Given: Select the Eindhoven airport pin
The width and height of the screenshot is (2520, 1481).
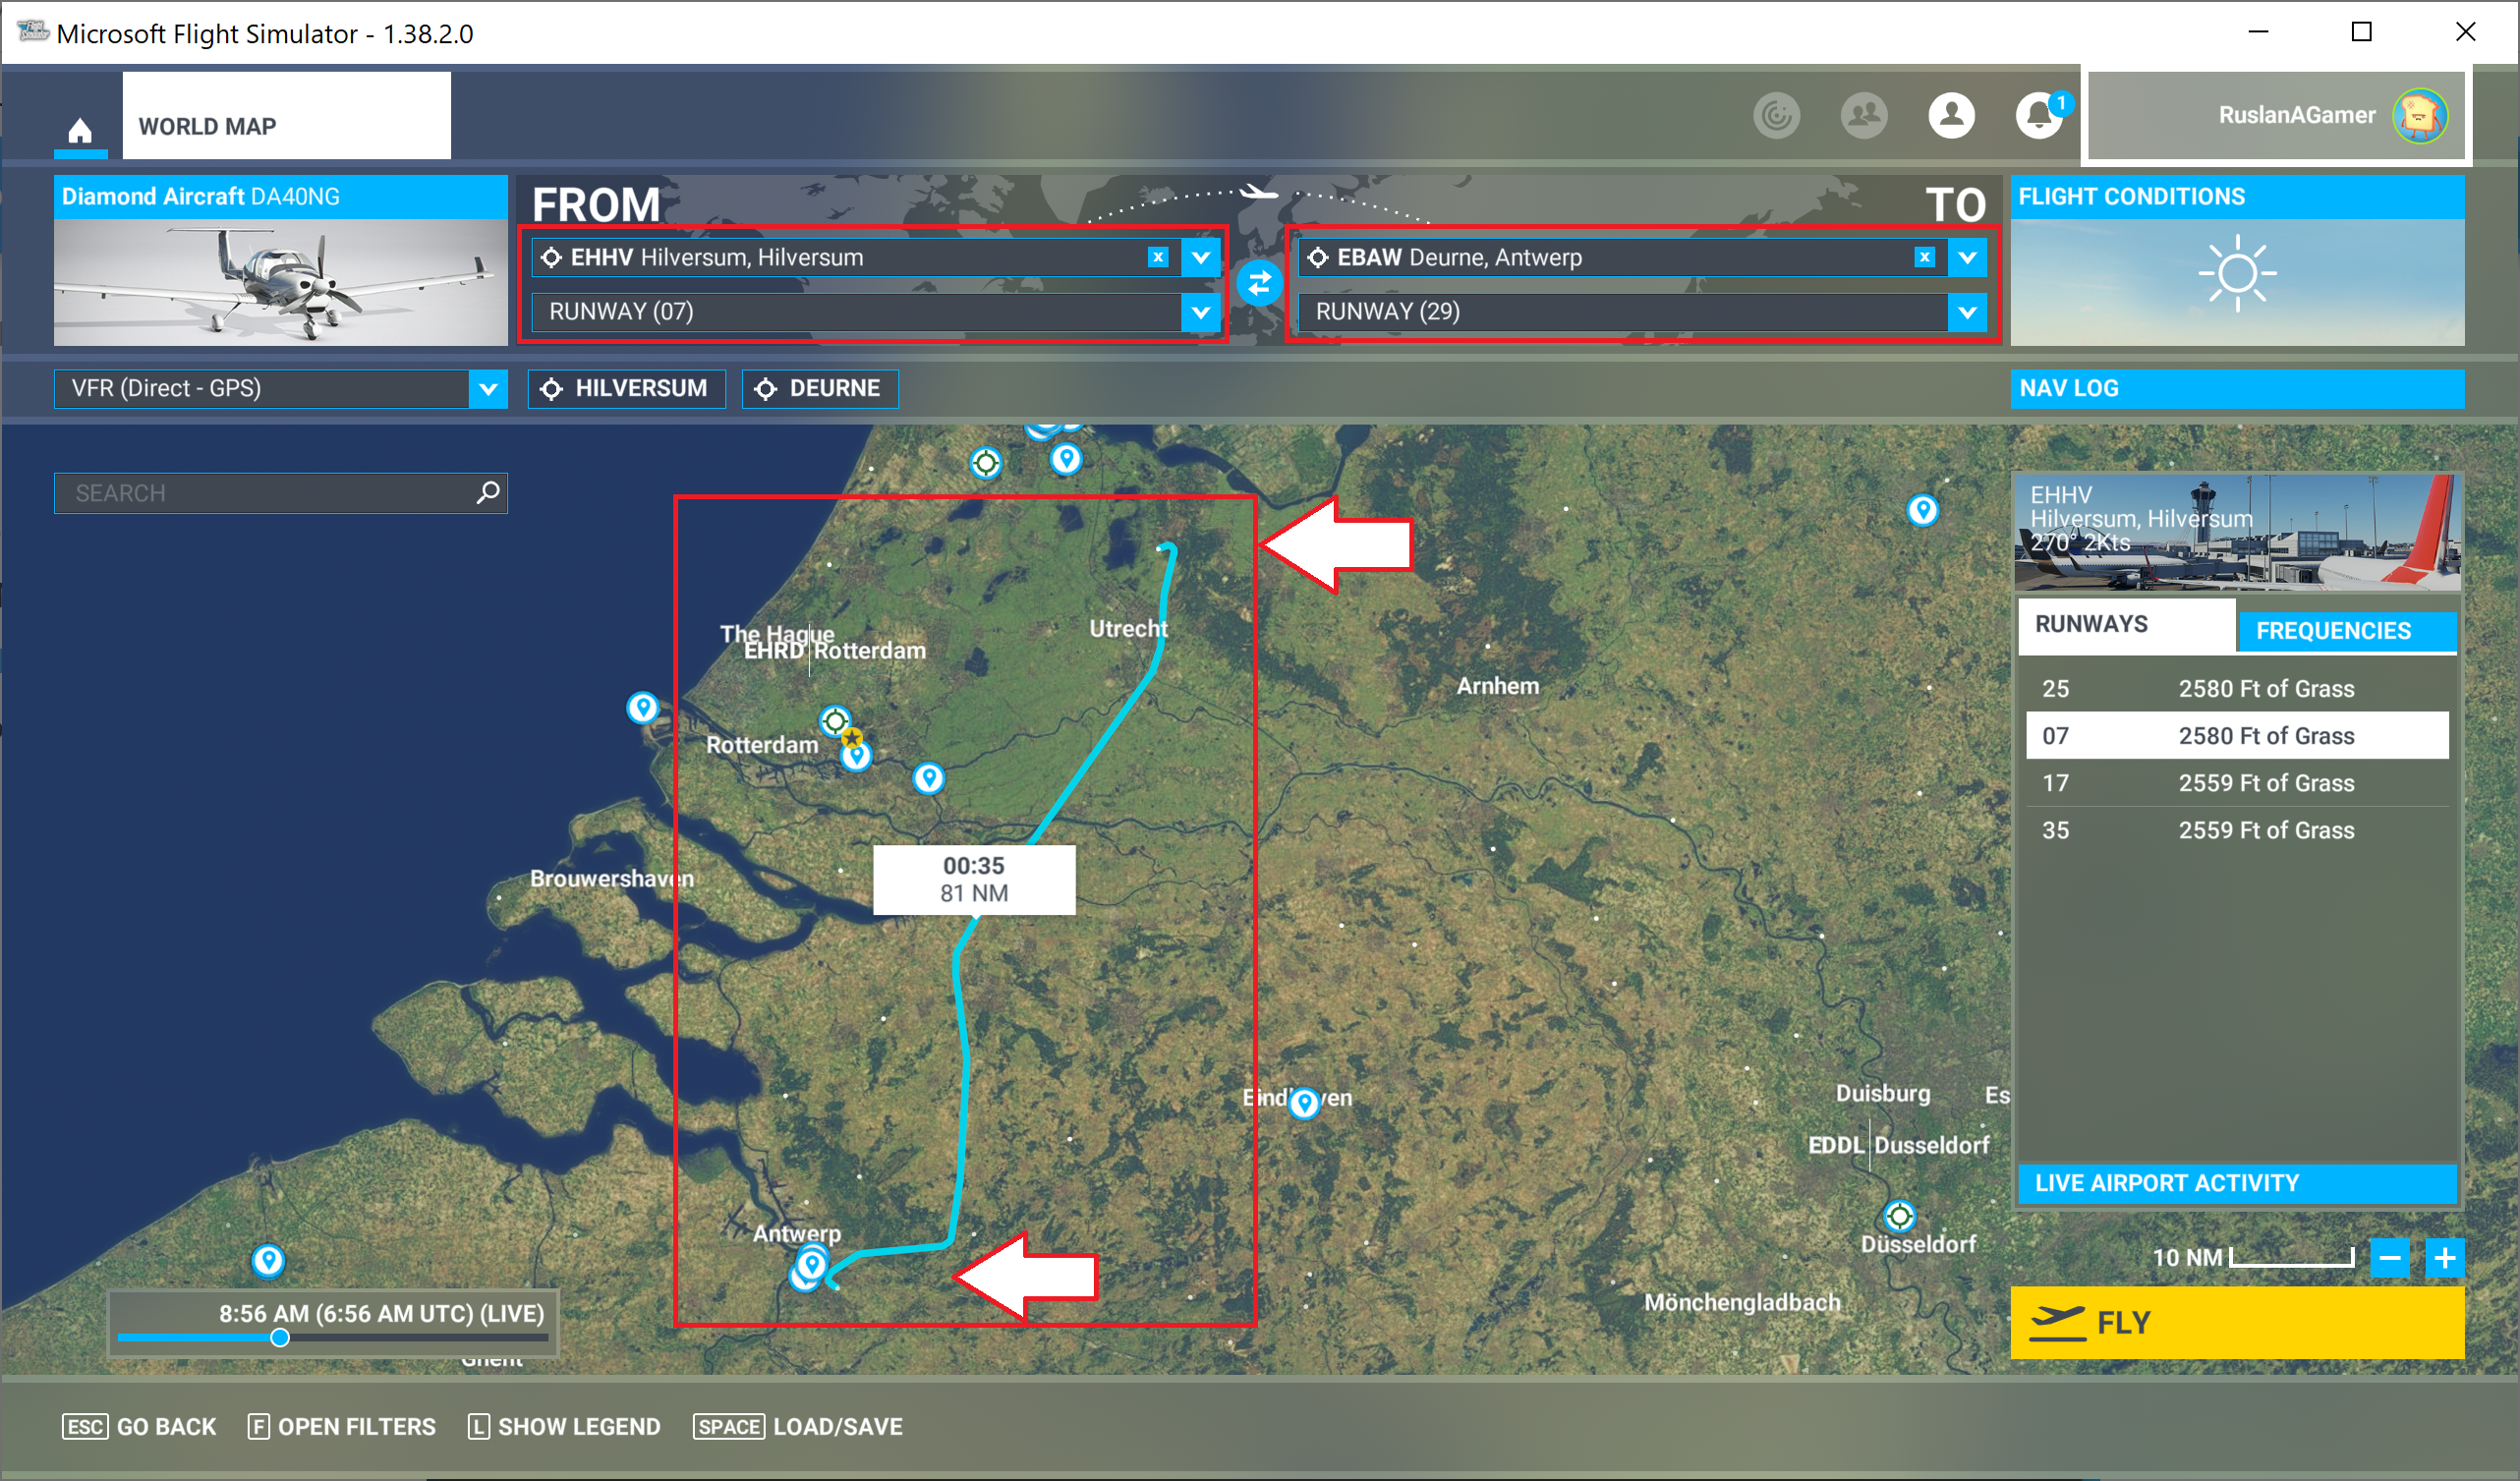Looking at the screenshot, I should point(1304,1103).
